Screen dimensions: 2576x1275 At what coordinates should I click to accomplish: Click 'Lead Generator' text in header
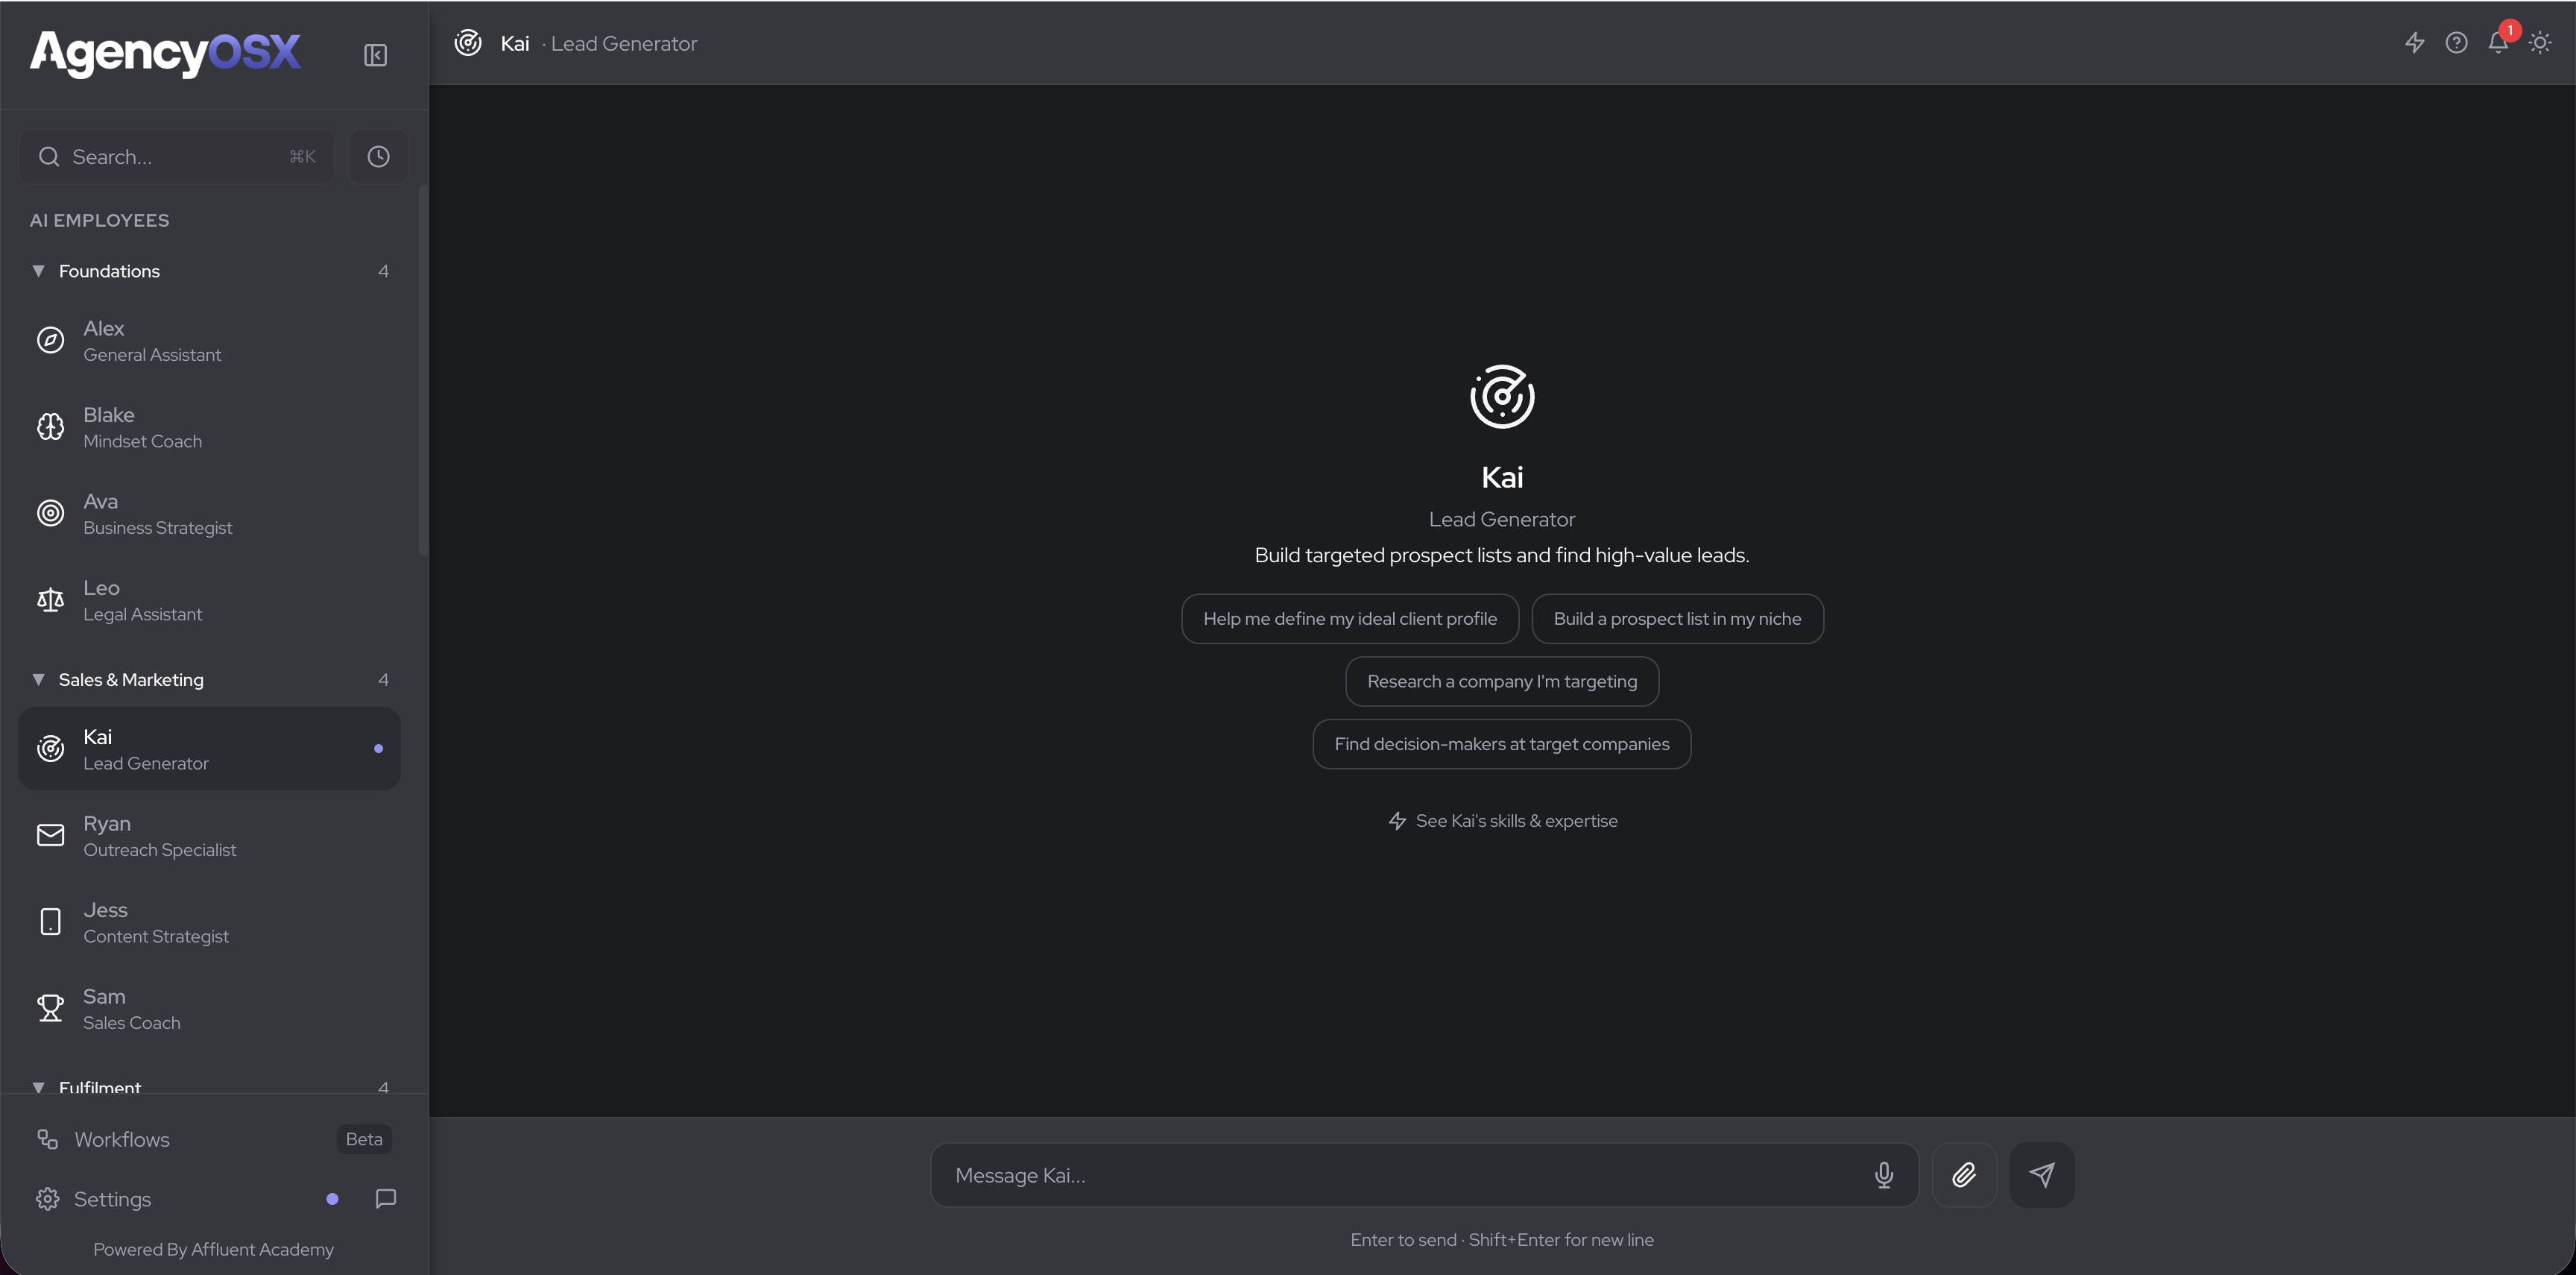[624, 44]
